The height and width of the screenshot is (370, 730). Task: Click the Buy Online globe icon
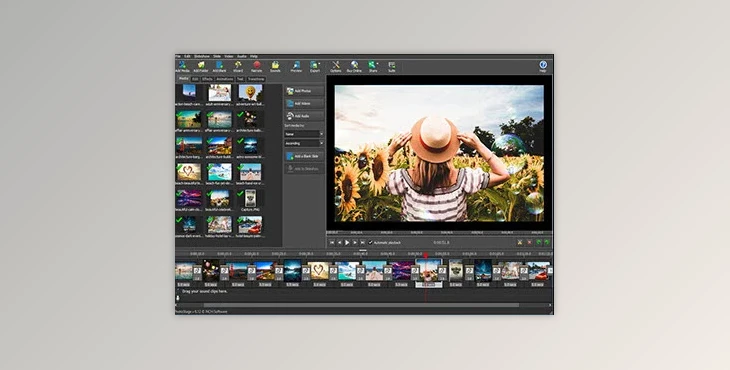(x=354, y=67)
